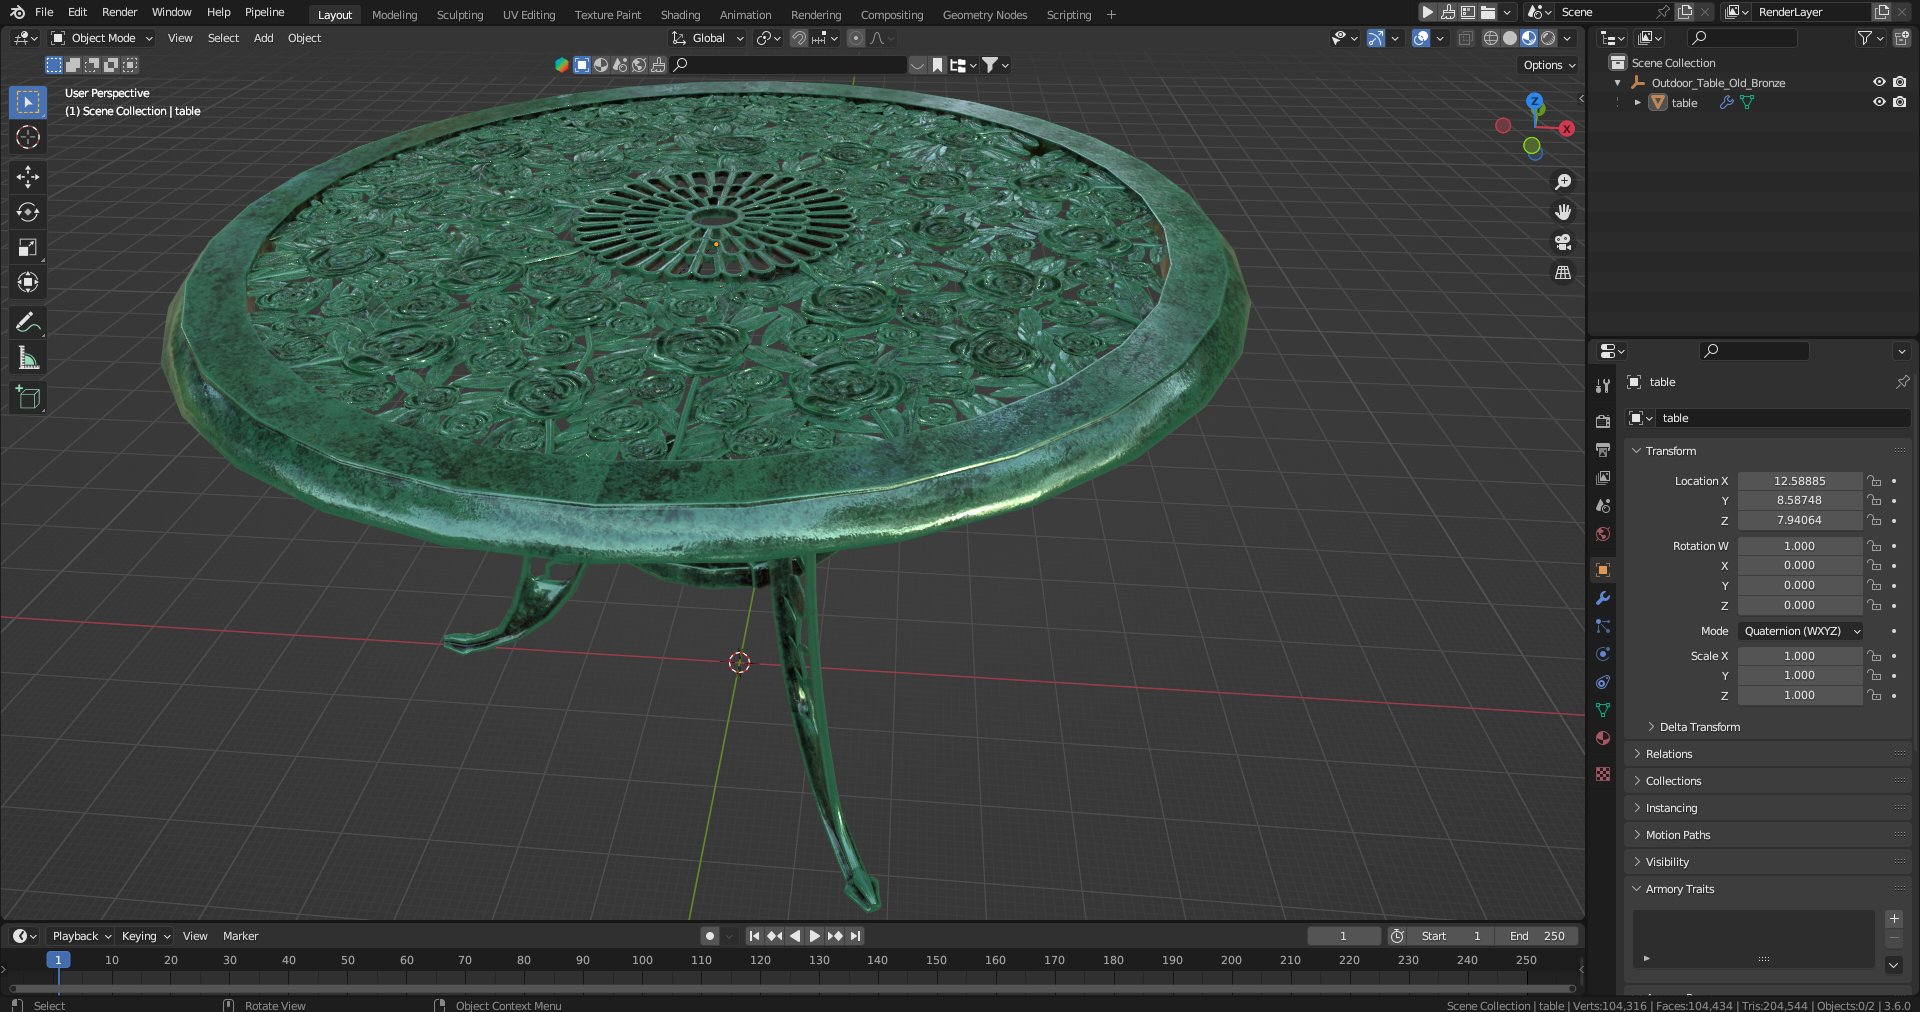
Task: Jump to end frame button
Action: 855,936
